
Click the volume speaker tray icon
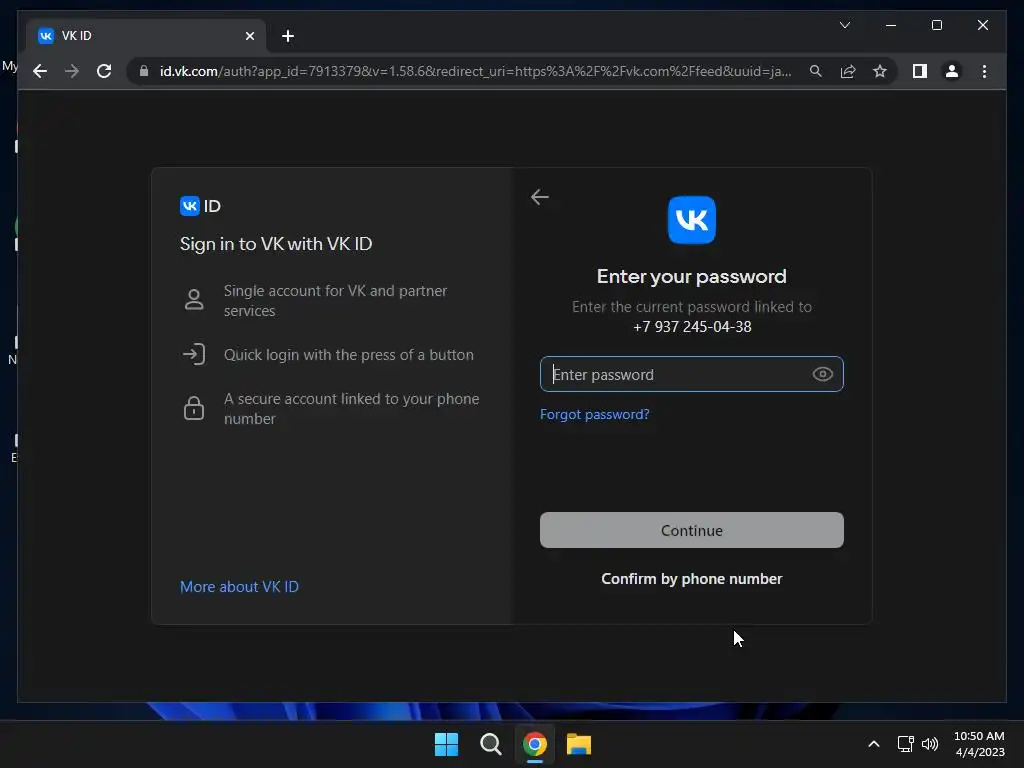930,744
